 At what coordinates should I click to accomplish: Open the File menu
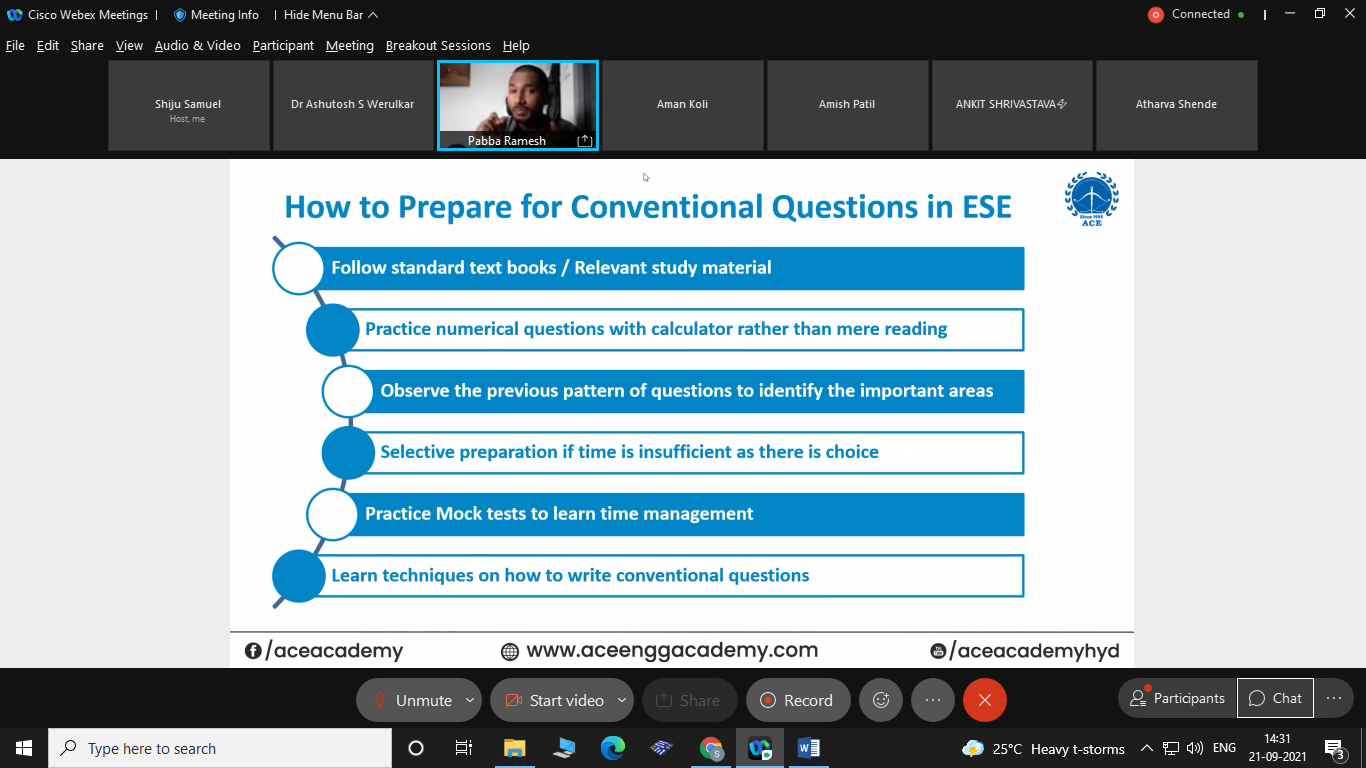click(x=15, y=46)
